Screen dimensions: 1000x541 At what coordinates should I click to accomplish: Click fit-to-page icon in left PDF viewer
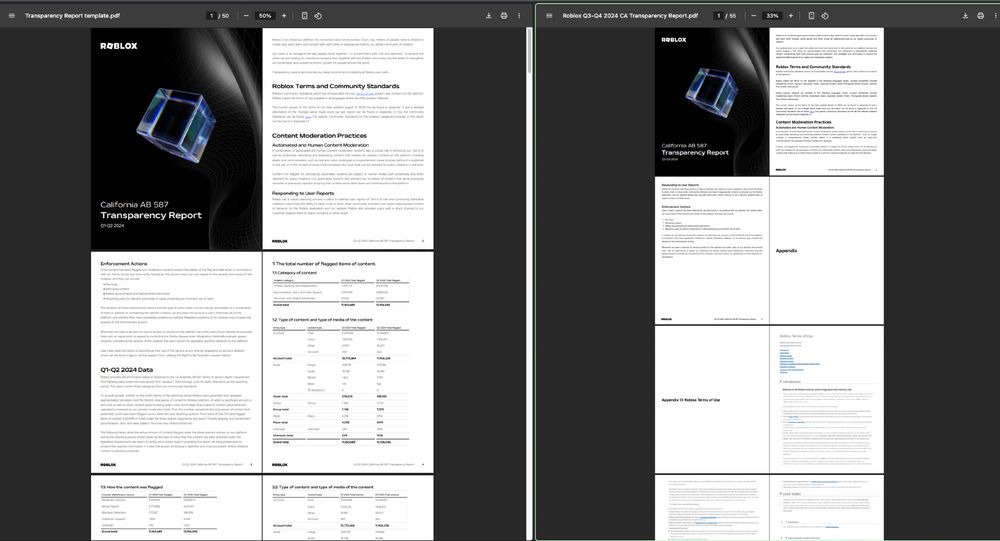click(x=304, y=15)
